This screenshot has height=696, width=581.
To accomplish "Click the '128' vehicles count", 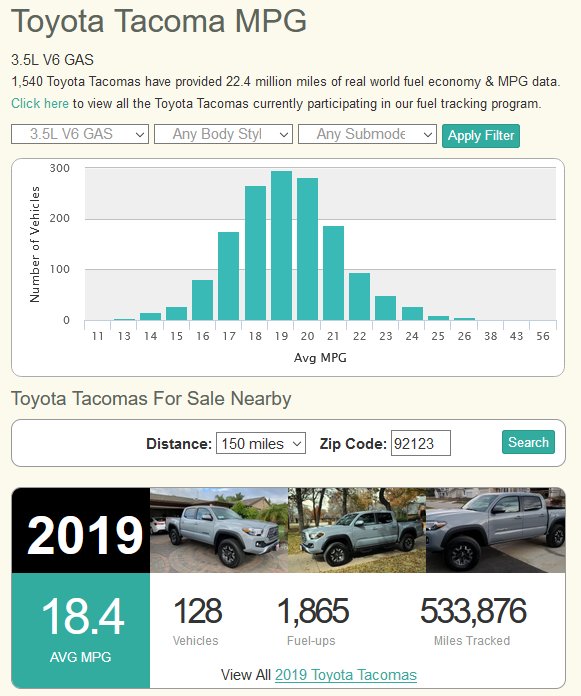I will tap(198, 611).
